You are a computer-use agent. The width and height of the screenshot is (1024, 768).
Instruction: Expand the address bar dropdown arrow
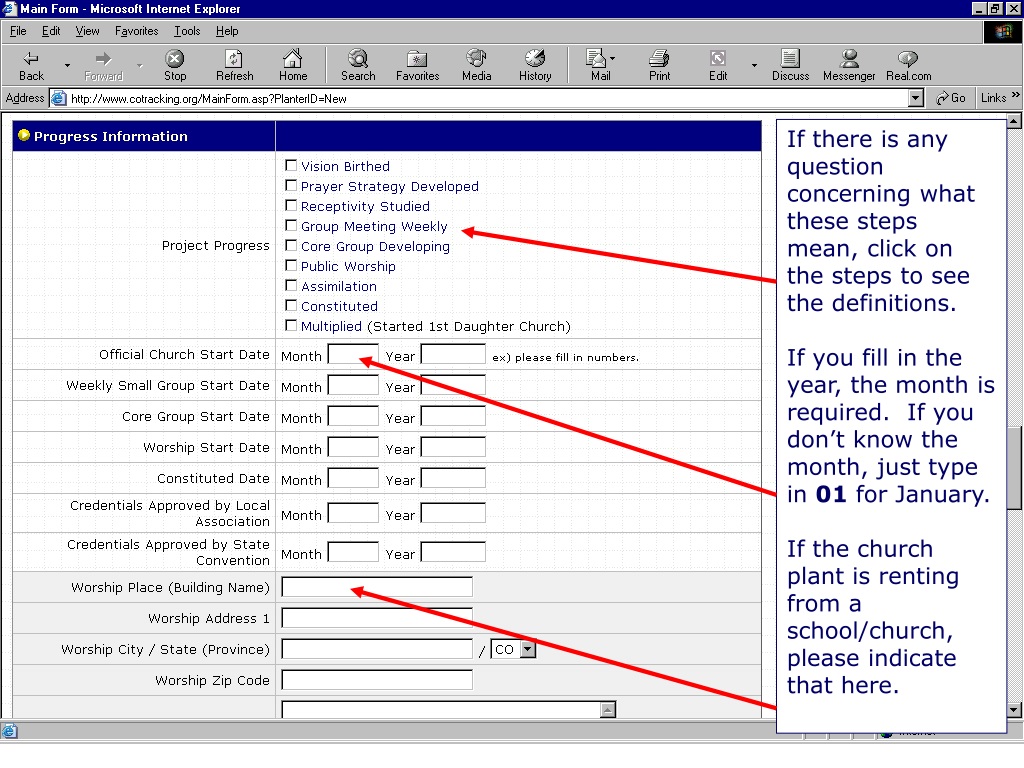[916, 99]
